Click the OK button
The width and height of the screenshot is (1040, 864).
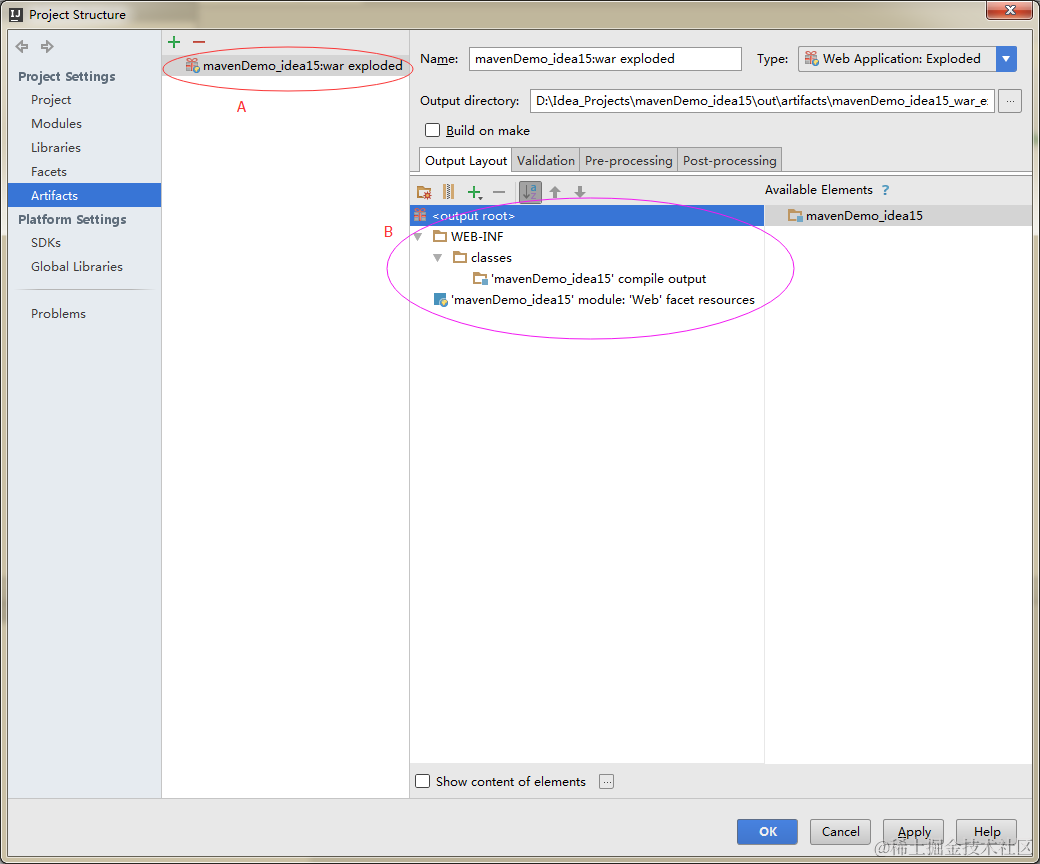pyautogui.click(x=767, y=832)
